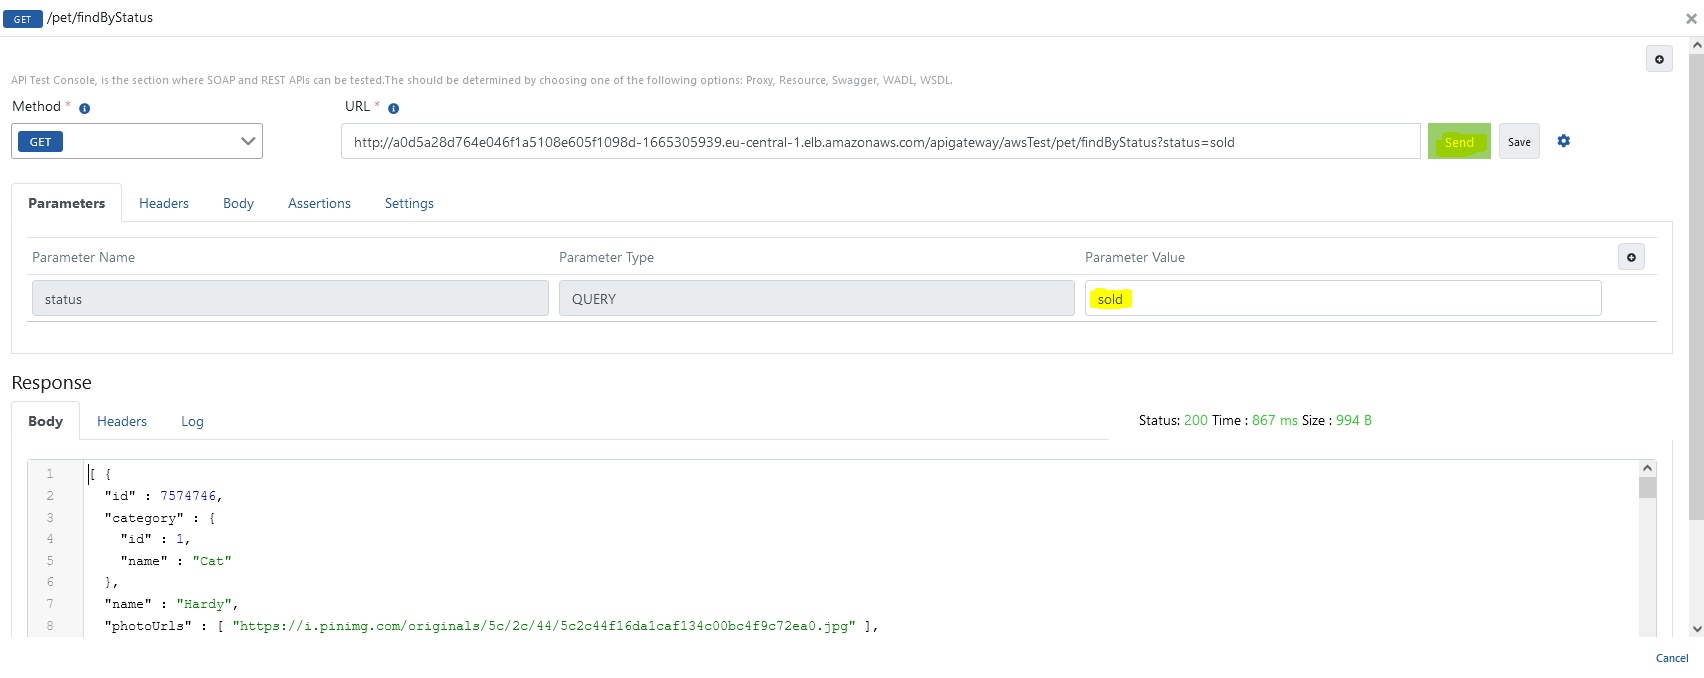1704x678 pixels.
Task: Click response body scrollbar up arrow
Action: coord(1647,468)
